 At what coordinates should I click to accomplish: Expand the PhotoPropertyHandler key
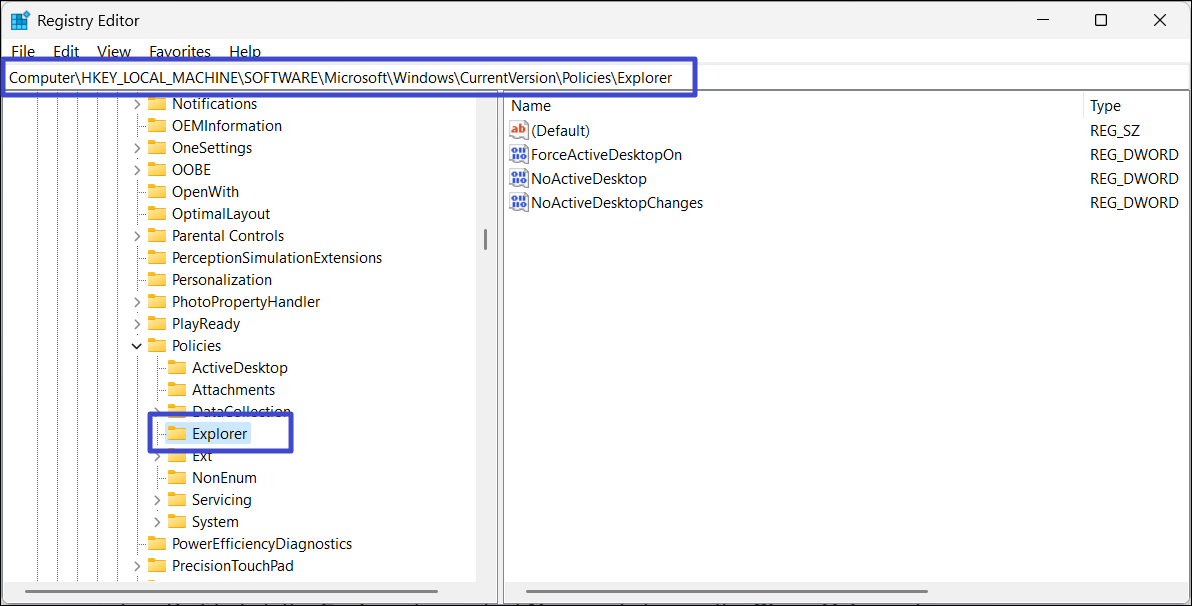(137, 303)
